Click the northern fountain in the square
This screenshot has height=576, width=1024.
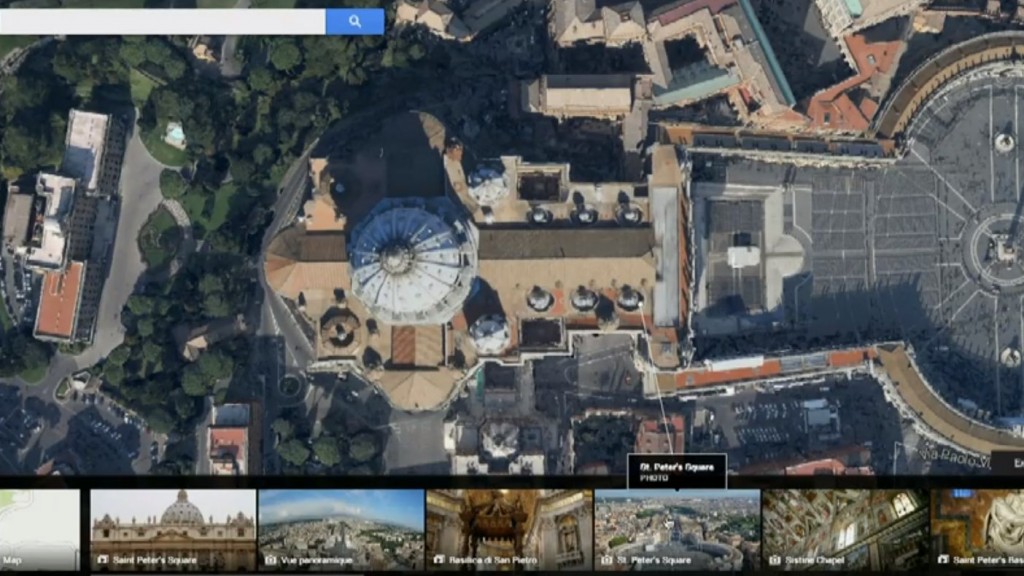(1003, 142)
